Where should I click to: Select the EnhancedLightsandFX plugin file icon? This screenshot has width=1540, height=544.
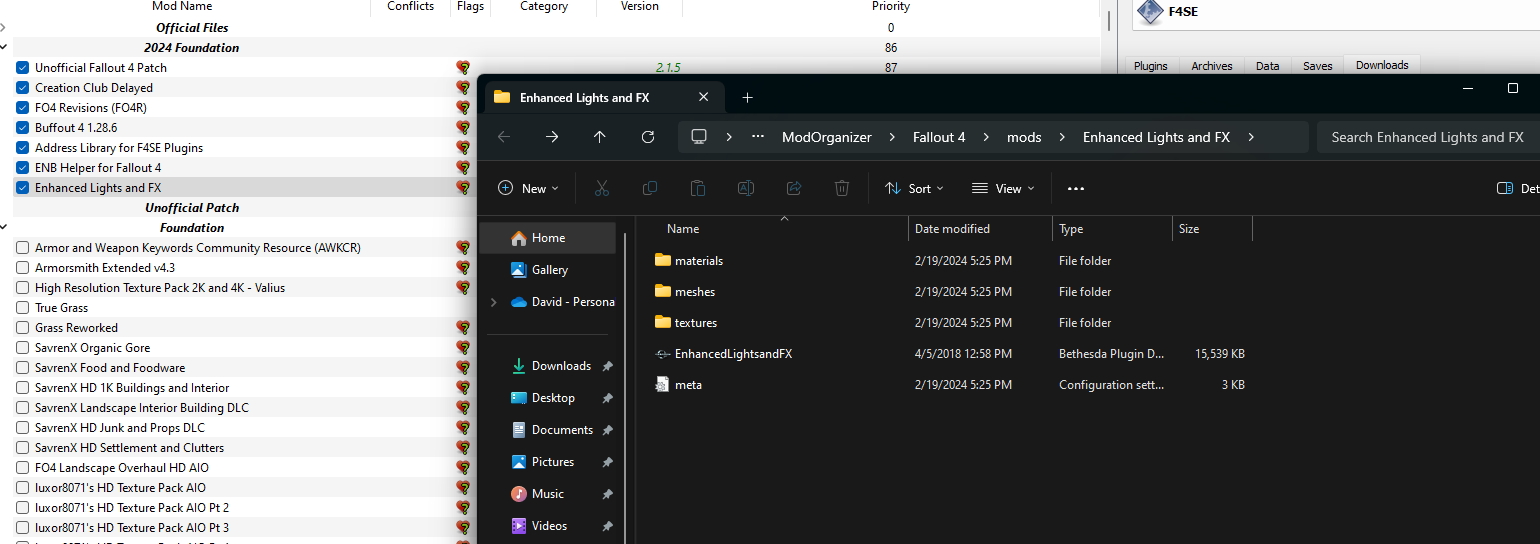pyautogui.click(x=662, y=354)
